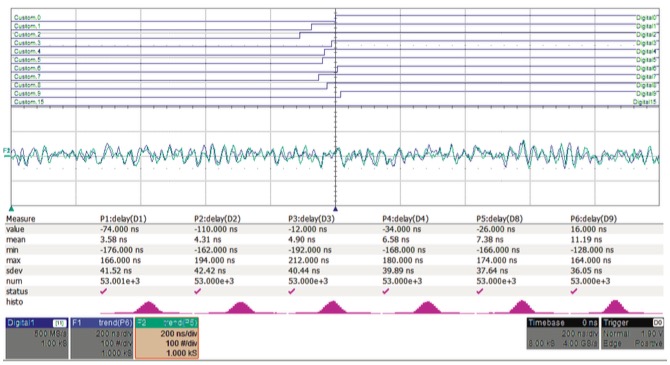Viewport: 670px width, 365px height.
Task: Click the Custom.0 digital line label
Action: (x=27, y=18)
